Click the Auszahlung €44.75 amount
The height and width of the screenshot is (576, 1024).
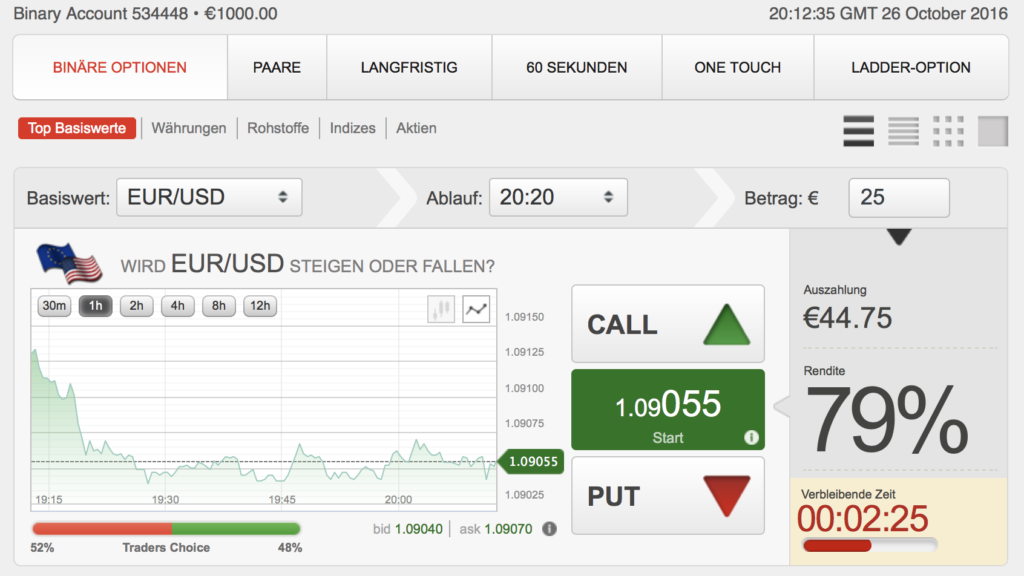coord(847,319)
